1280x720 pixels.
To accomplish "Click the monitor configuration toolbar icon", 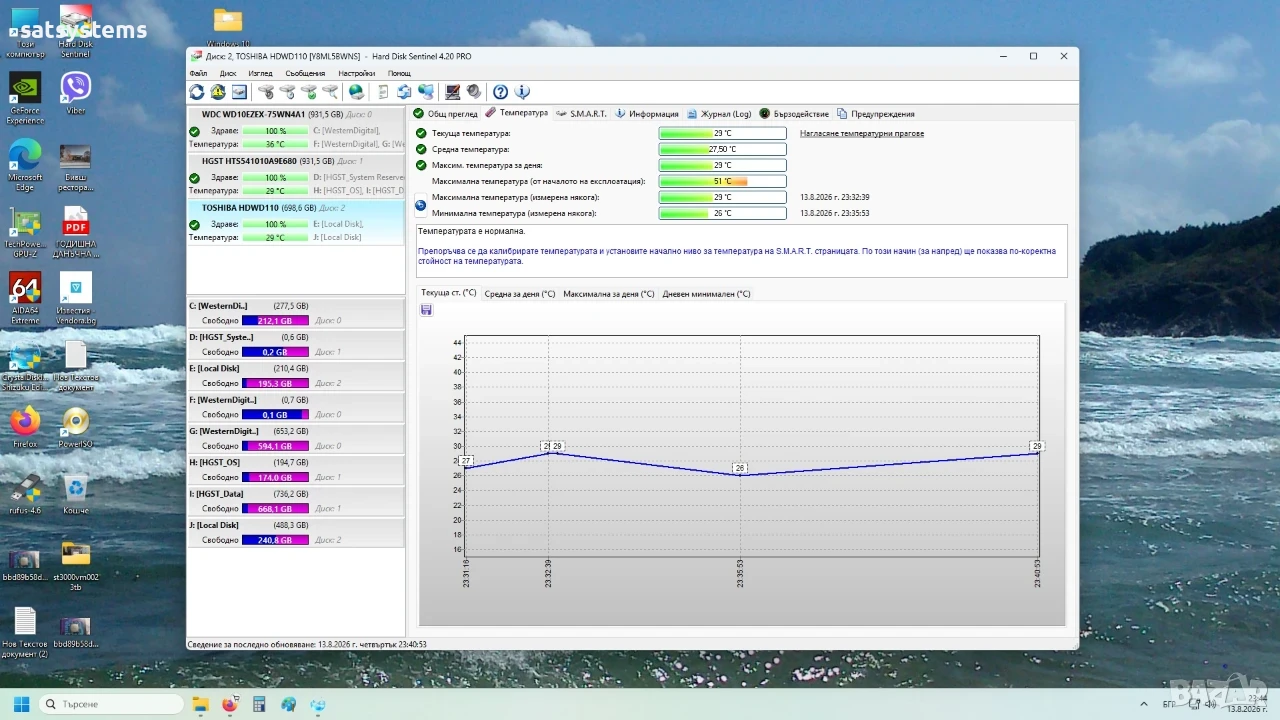I will click(452, 92).
